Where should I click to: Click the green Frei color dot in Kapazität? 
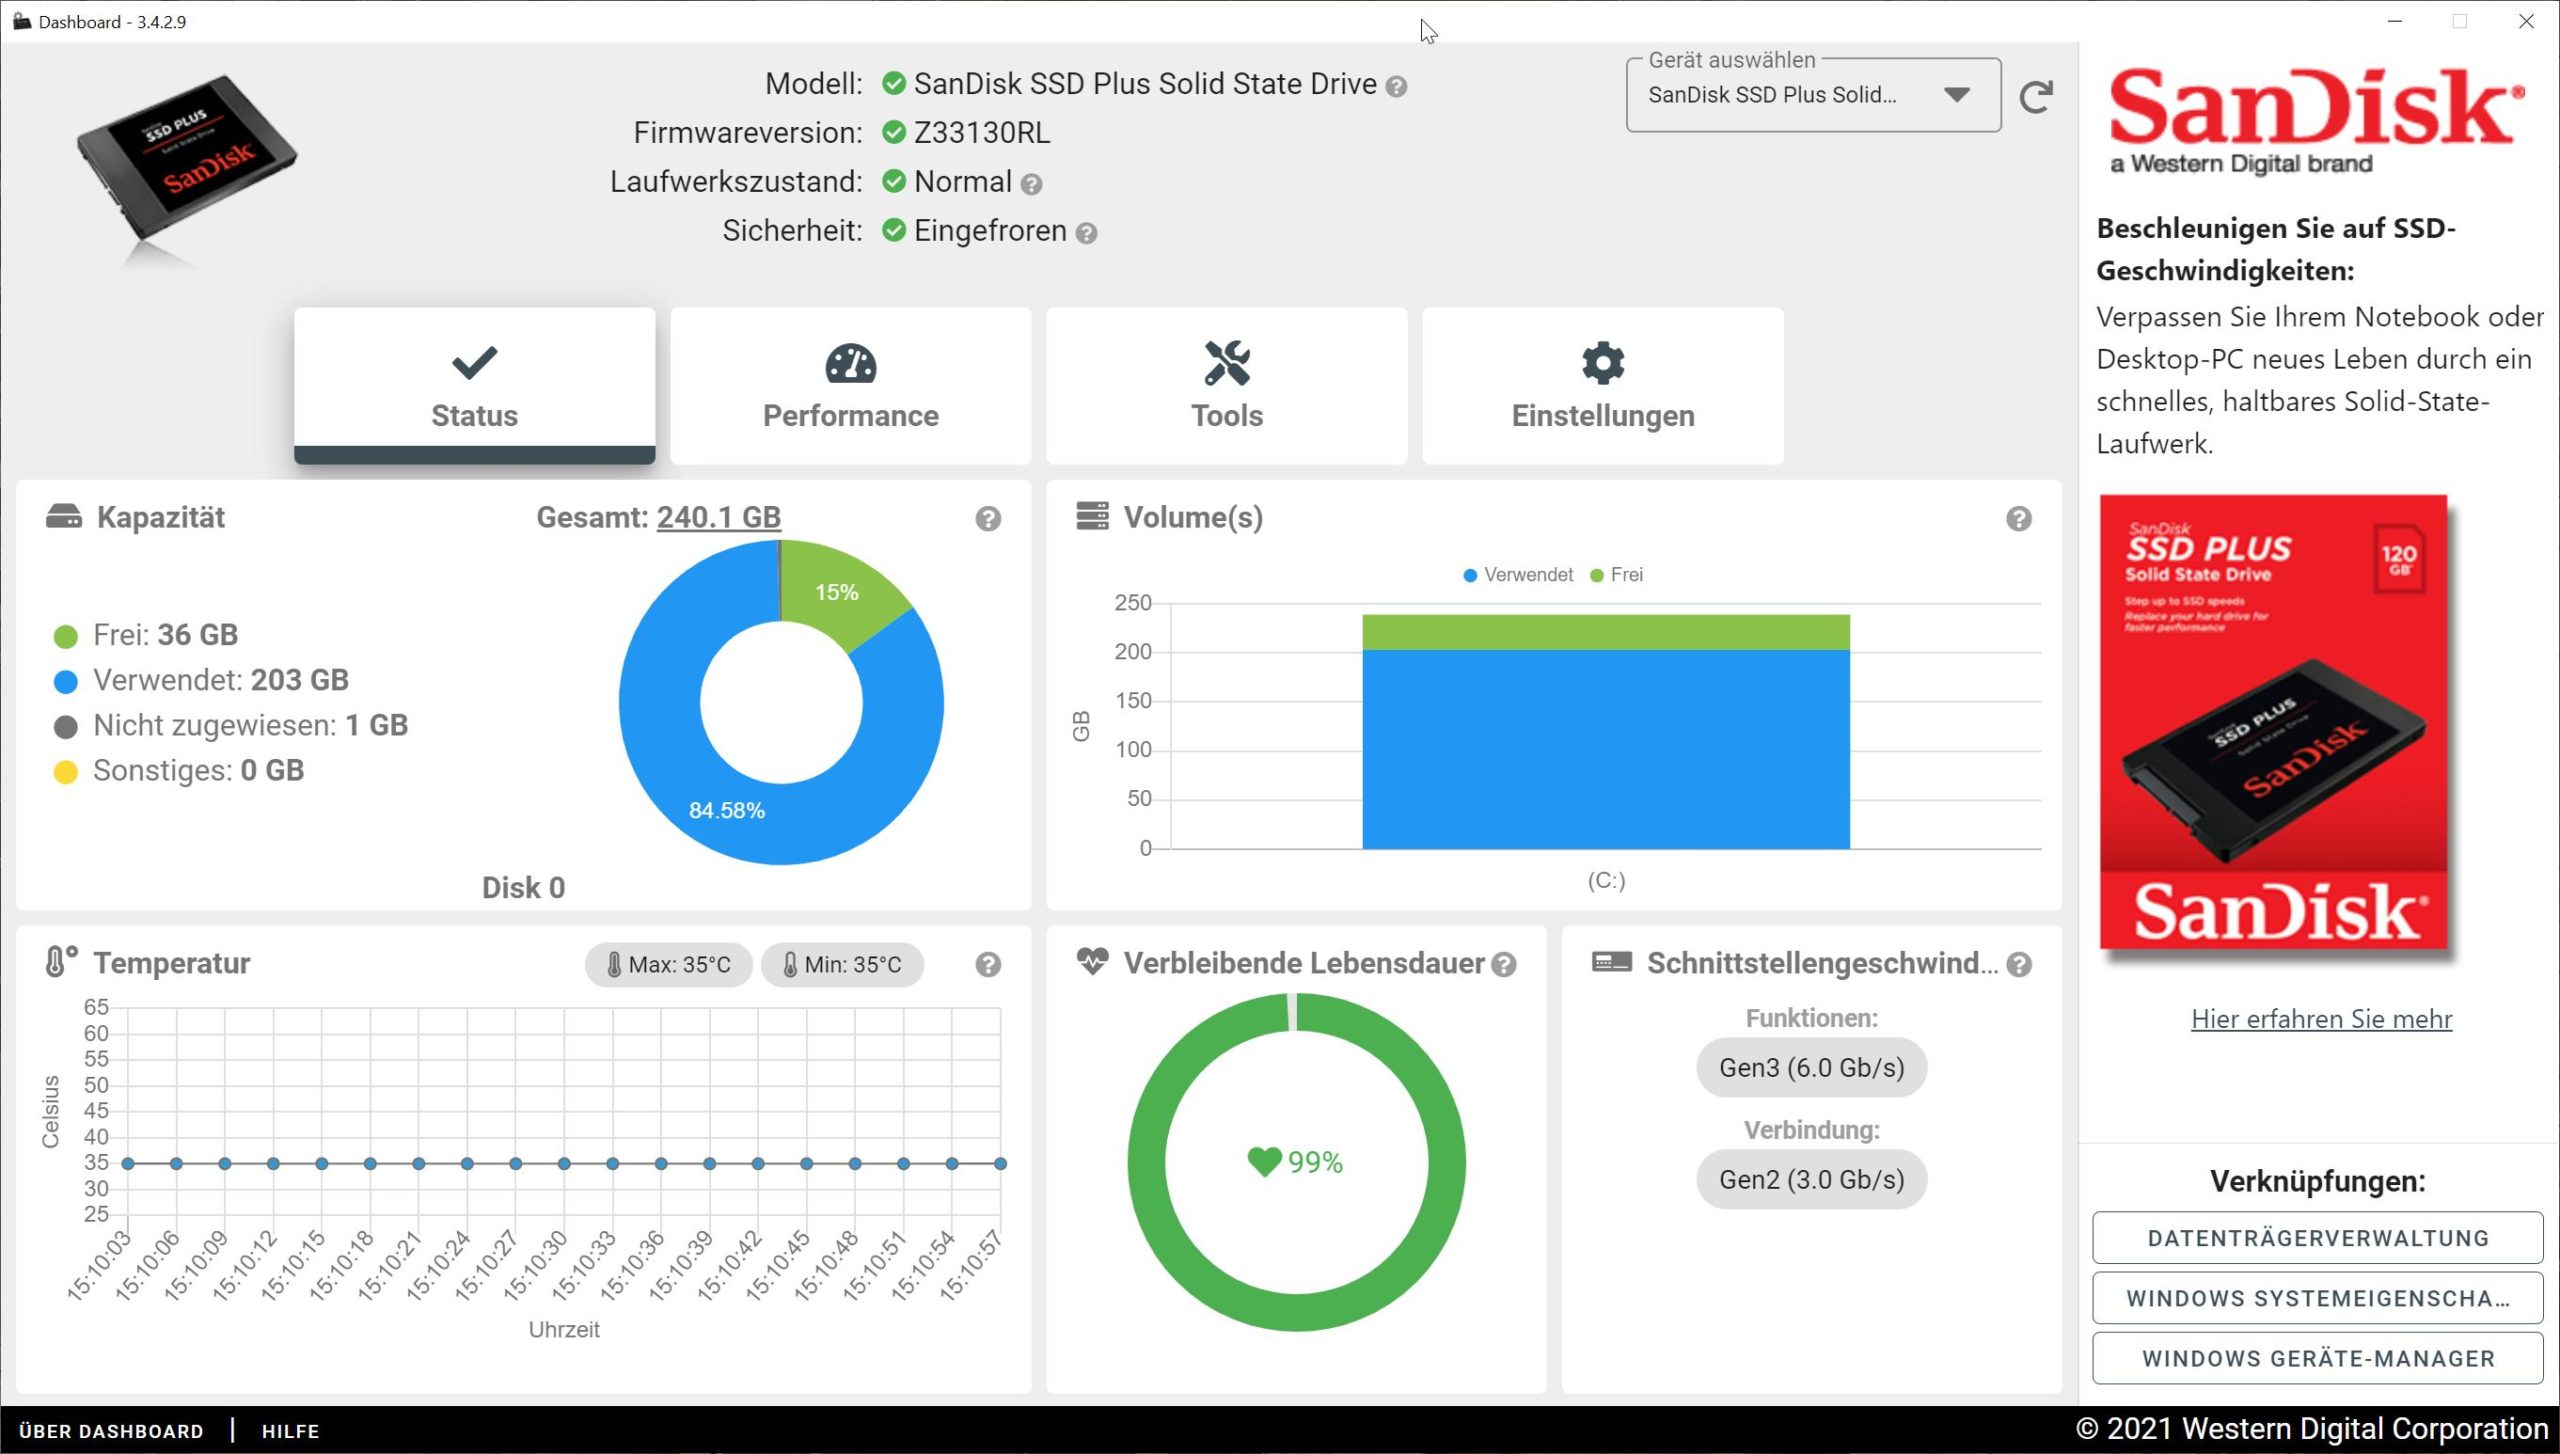(x=66, y=636)
